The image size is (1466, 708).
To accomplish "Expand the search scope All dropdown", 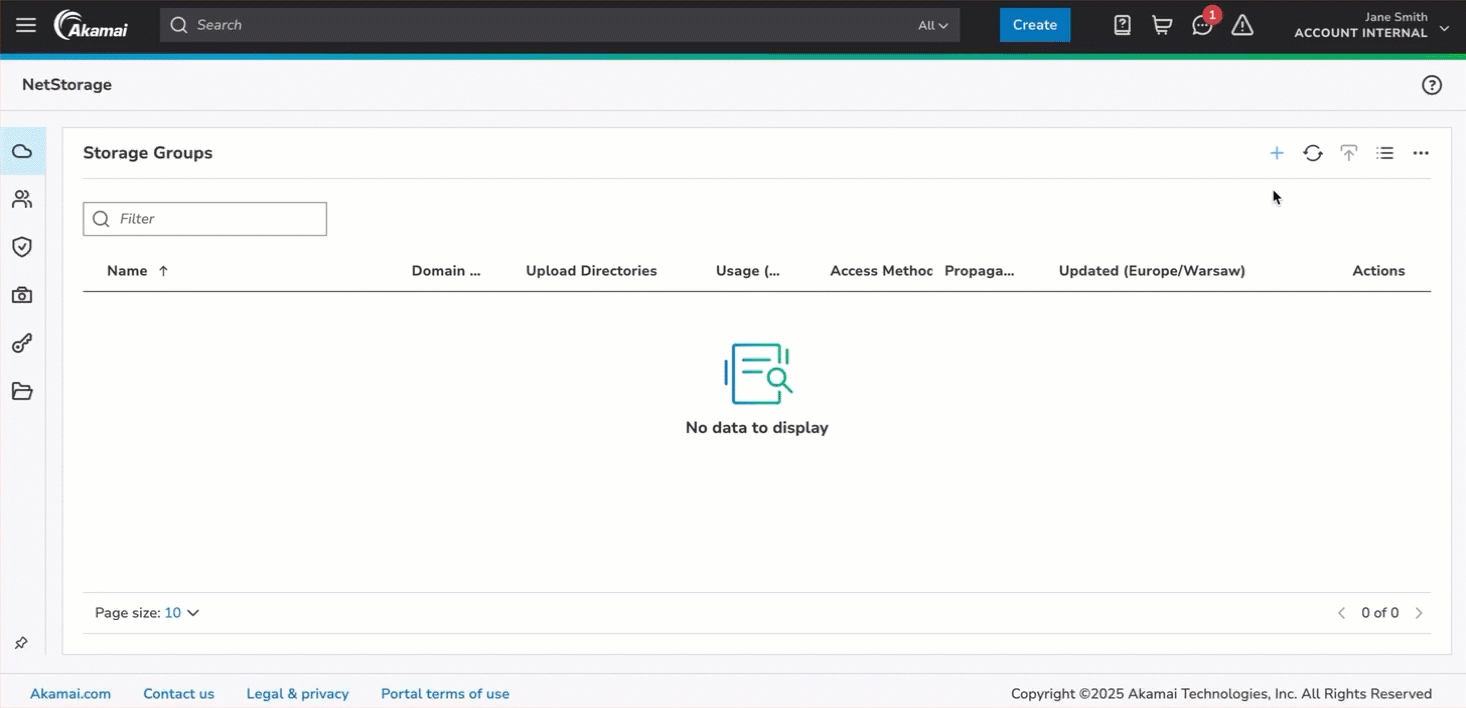I will coord(933,26).
